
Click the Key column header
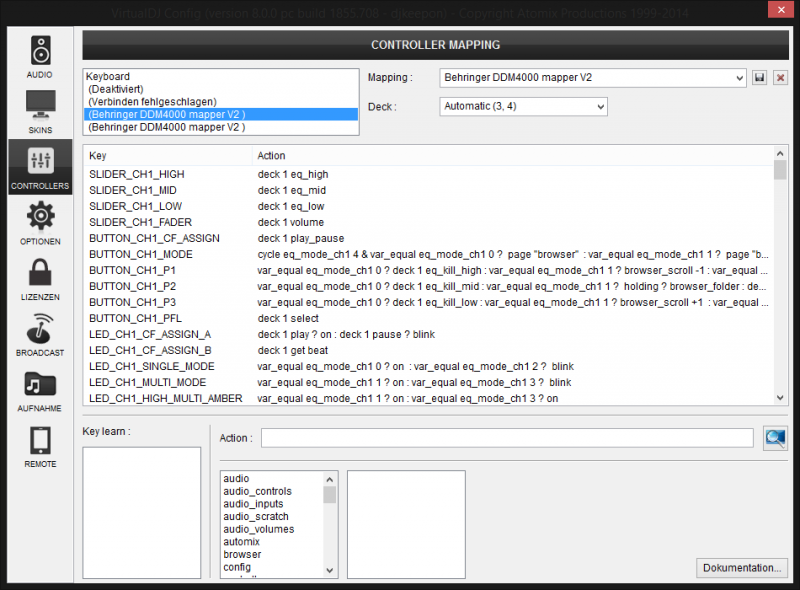point(98,156)
